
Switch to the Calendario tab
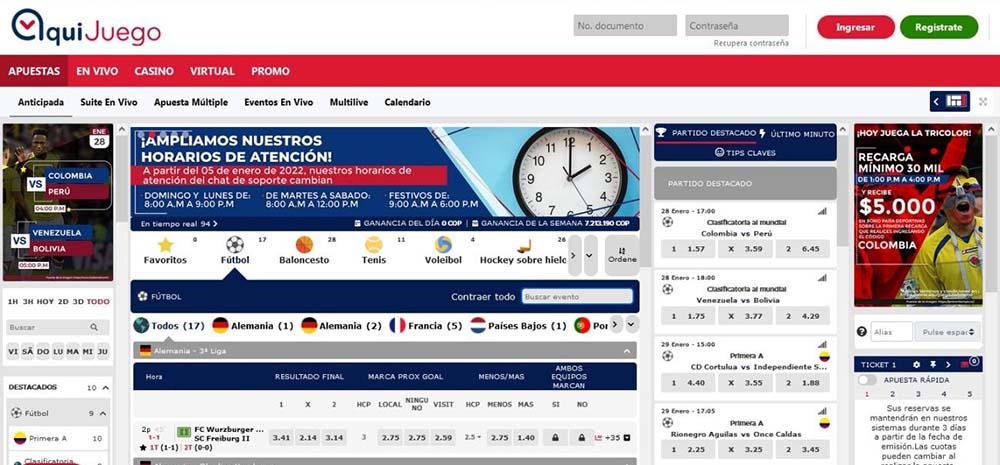tap(407, 102)
